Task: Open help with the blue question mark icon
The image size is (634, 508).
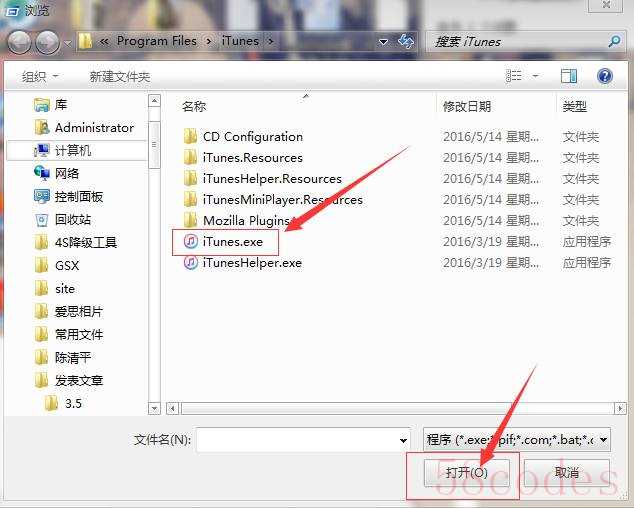Action: (x=604, y=76)
